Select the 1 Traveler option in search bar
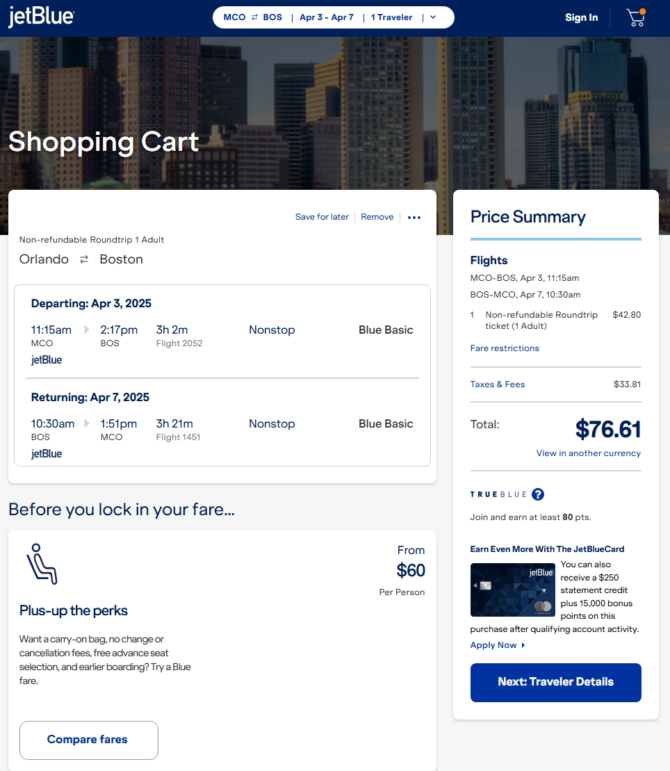This screenshot has width=670, height=771. coord(391,17)
